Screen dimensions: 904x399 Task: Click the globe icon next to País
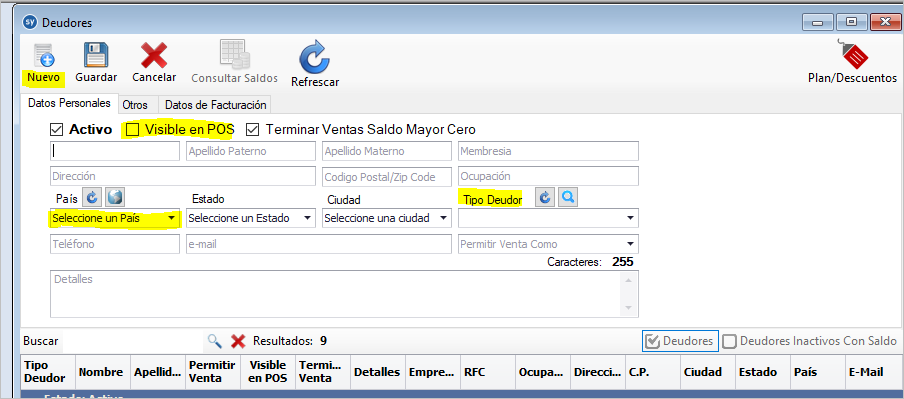tap(115, 198)
